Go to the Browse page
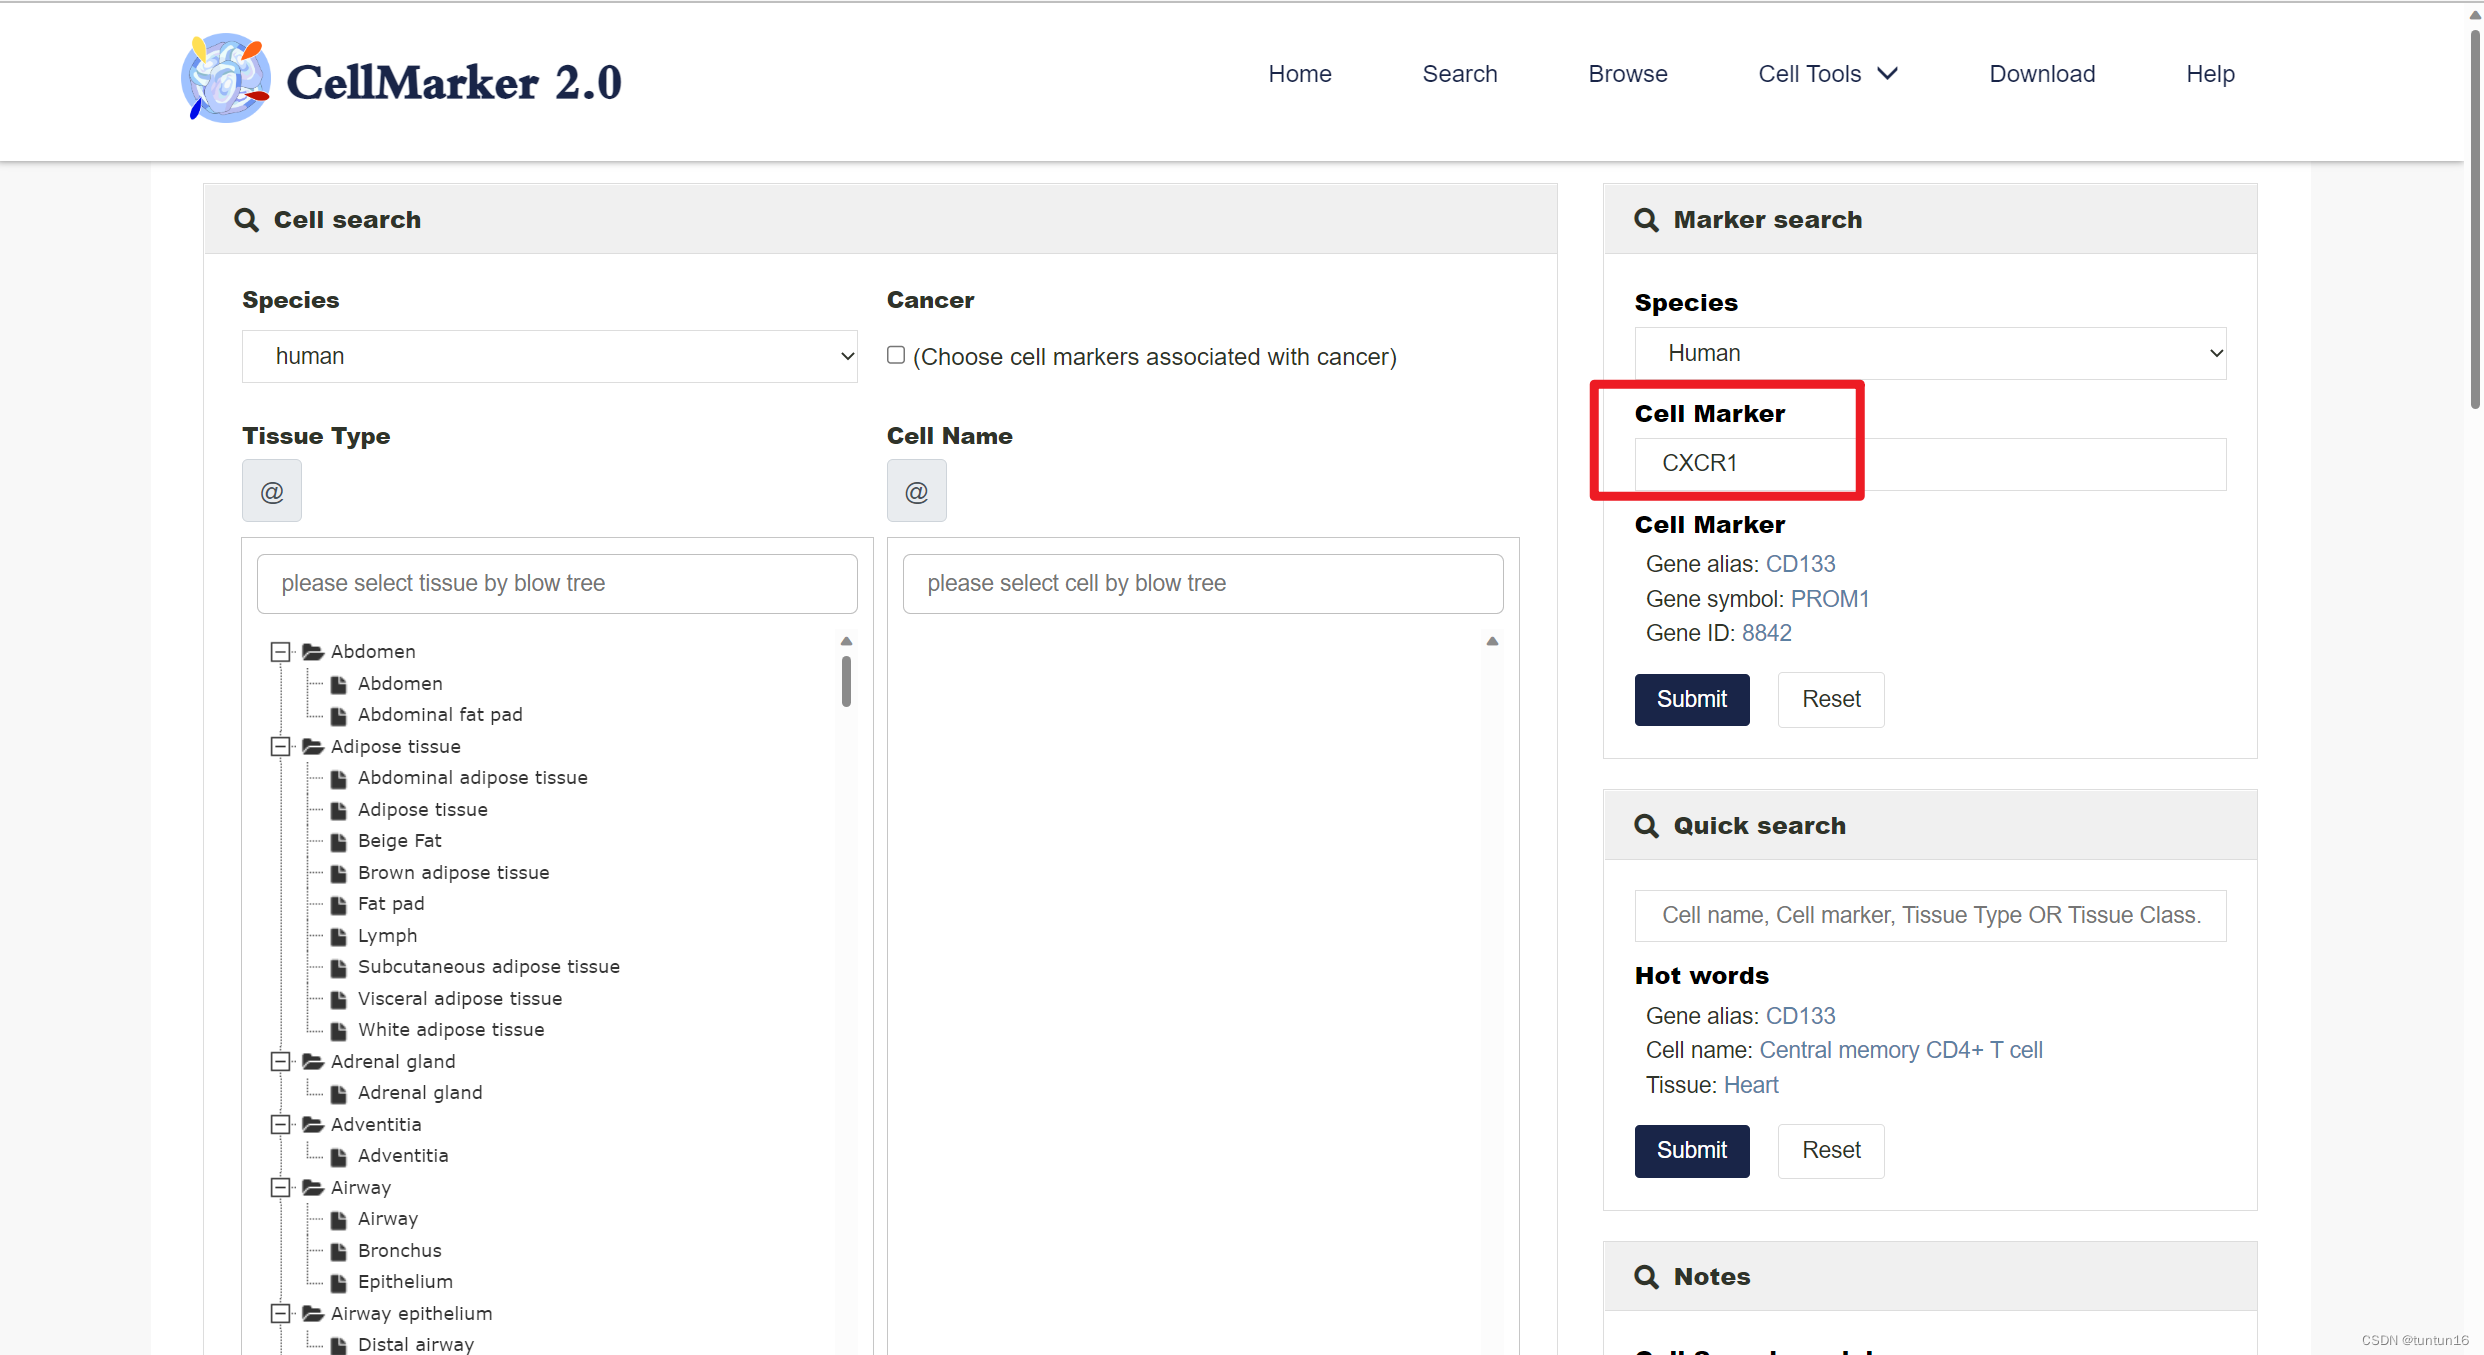The height and width of the screenshot is (1355, 2484). point(1627,74)
